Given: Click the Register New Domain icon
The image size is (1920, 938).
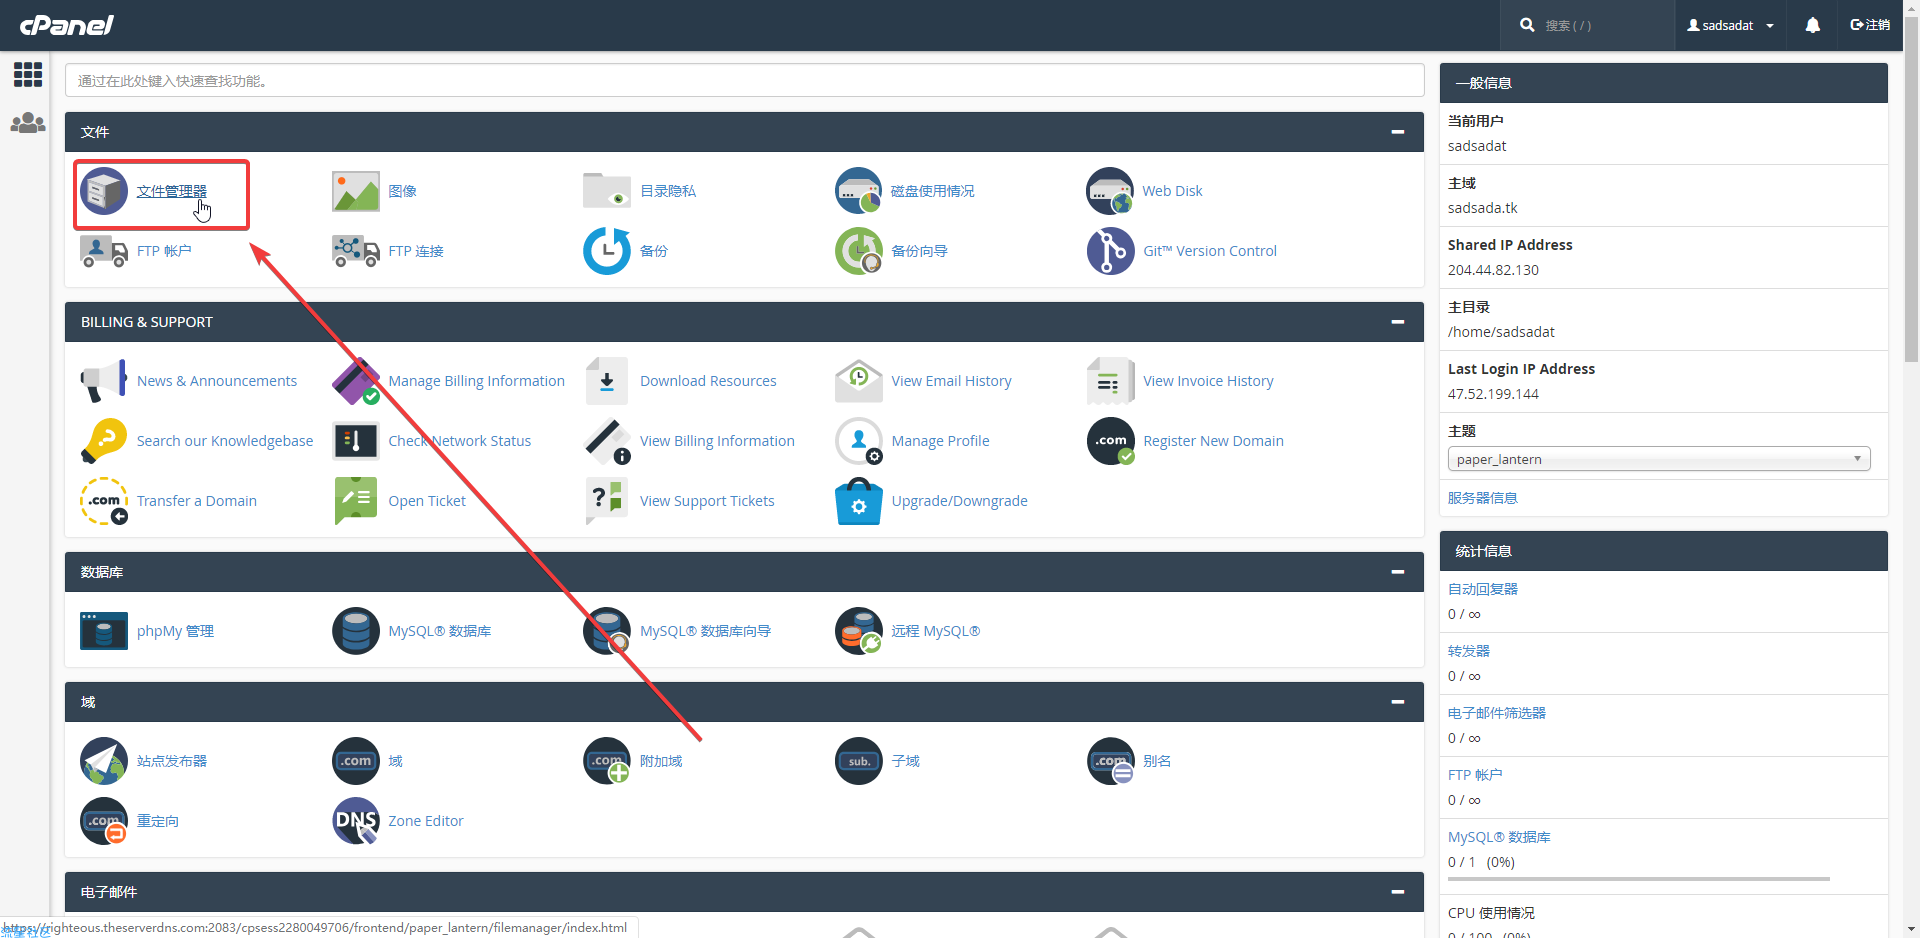Looking at the screenshot, I should (1111, 441).
